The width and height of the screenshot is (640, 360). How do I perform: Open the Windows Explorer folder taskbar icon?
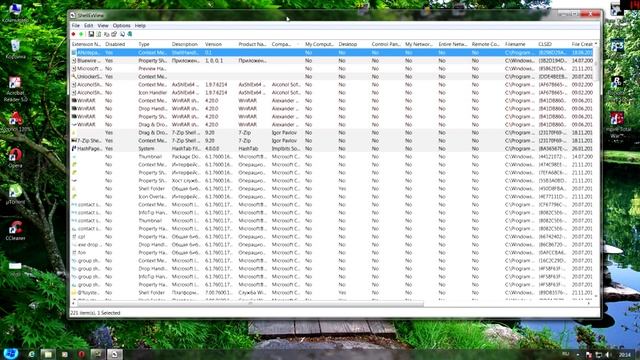tap(48, 354)
